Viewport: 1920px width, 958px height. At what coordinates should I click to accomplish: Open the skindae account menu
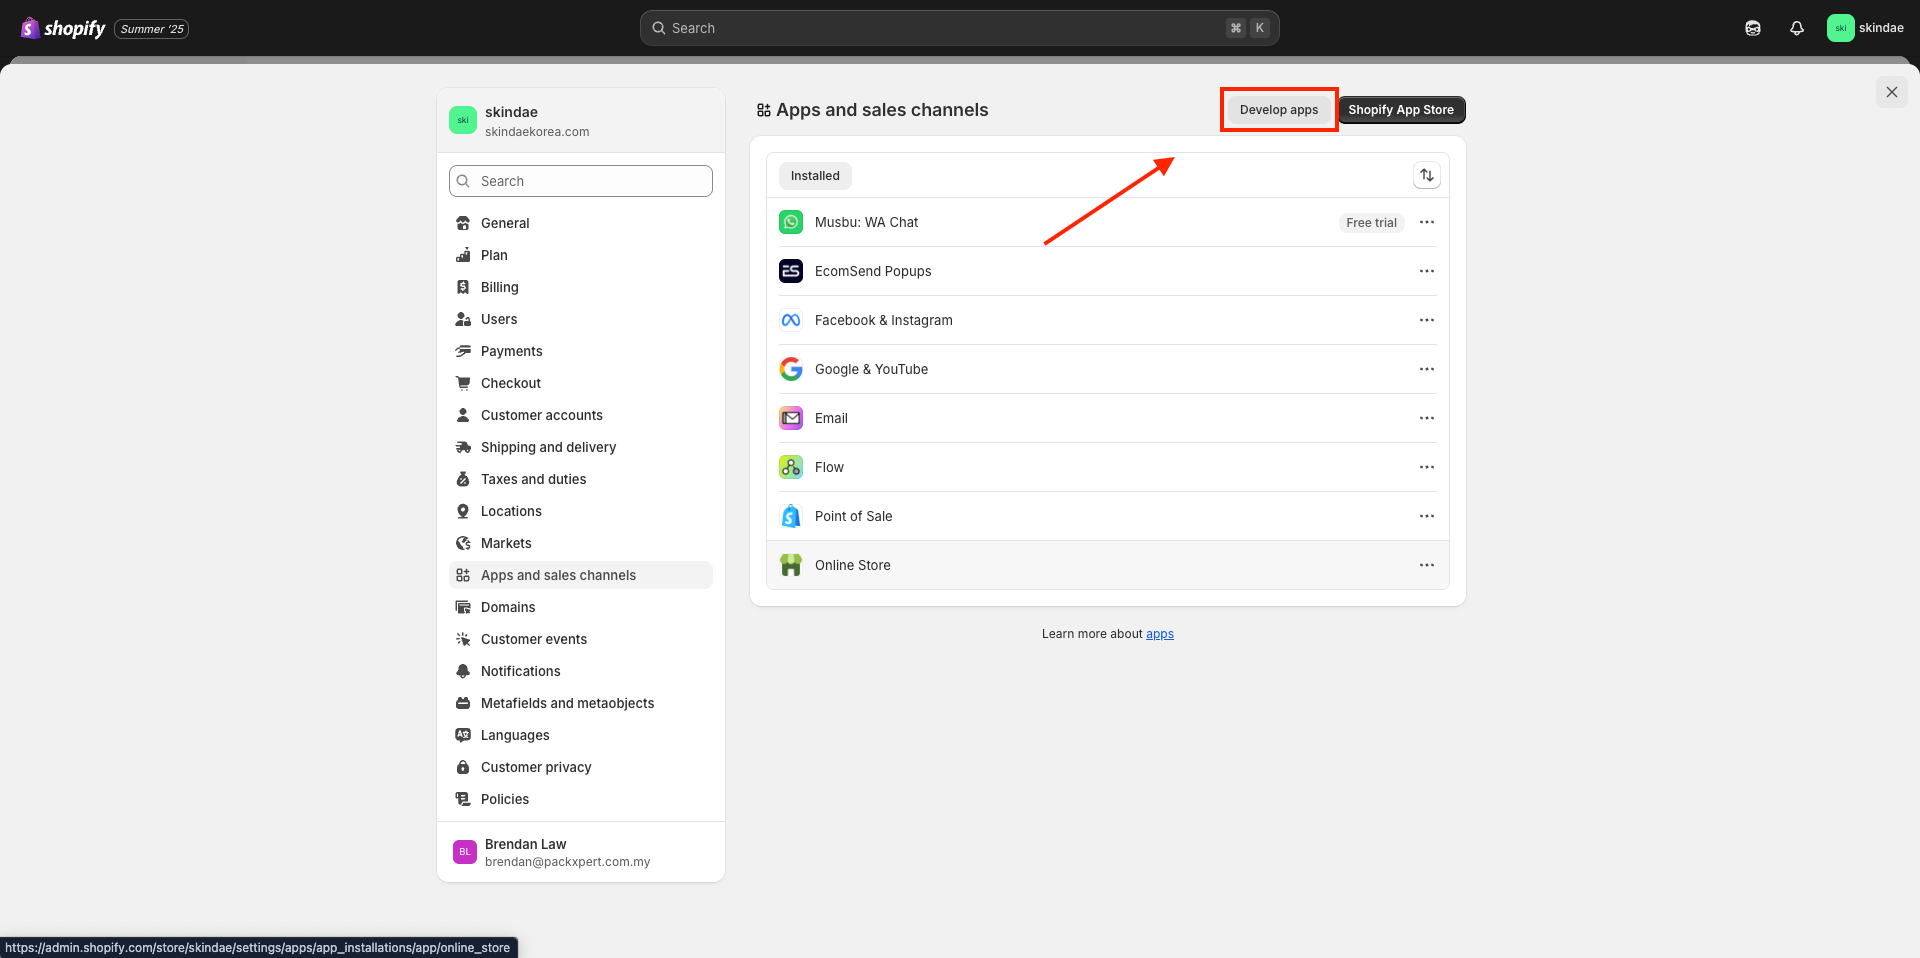click(1866, 28)
